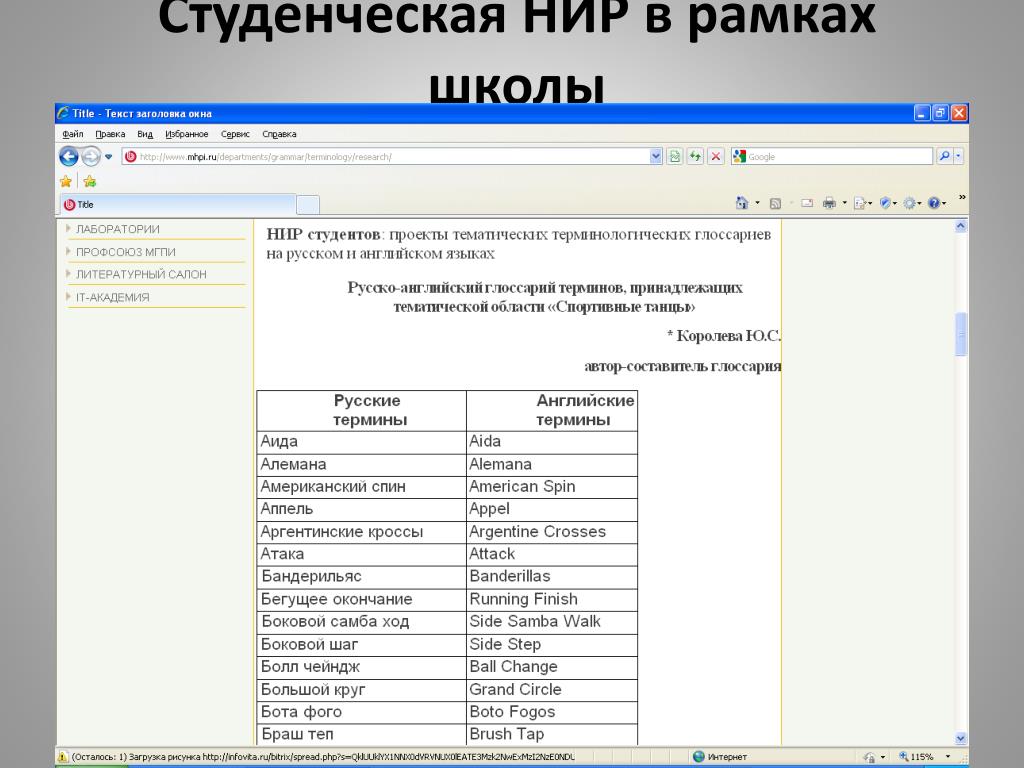1024x768 pixels.
Task: Click the table cell 'Аргентинские кроссы'
Action: pos(362,532)
